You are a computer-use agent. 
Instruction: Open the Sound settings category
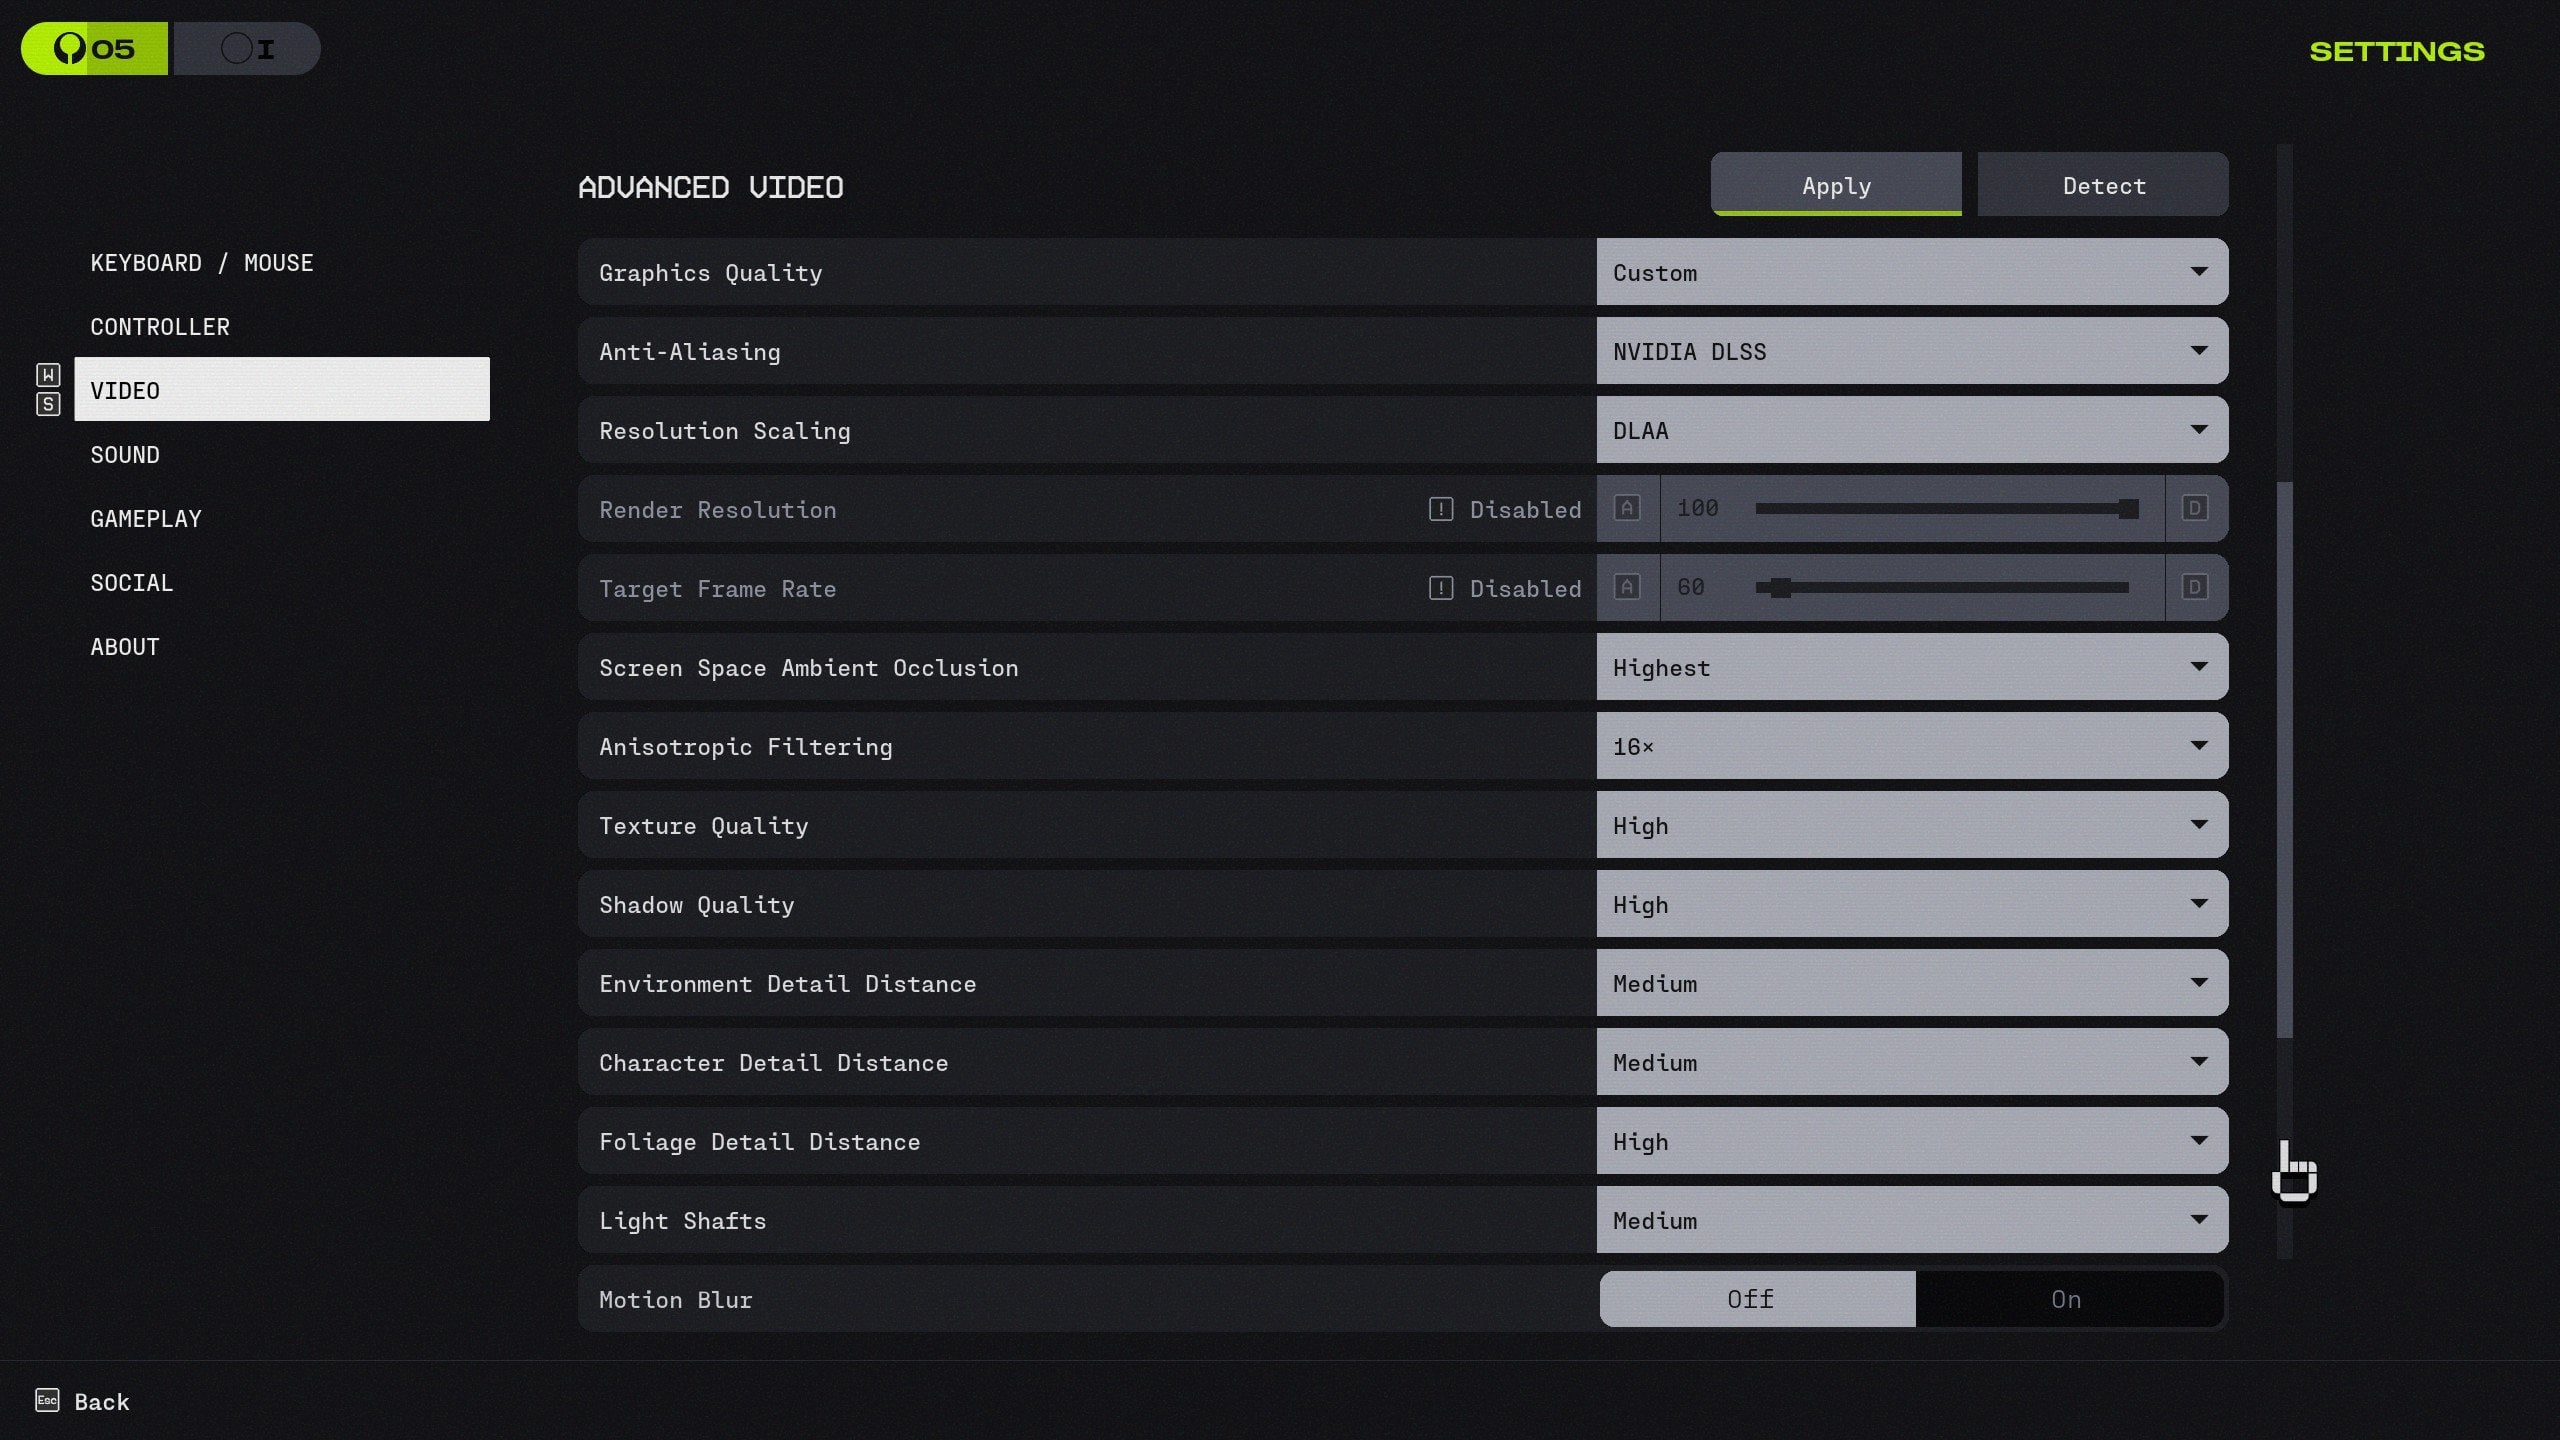pyautogui.click(x=125, y=455)
